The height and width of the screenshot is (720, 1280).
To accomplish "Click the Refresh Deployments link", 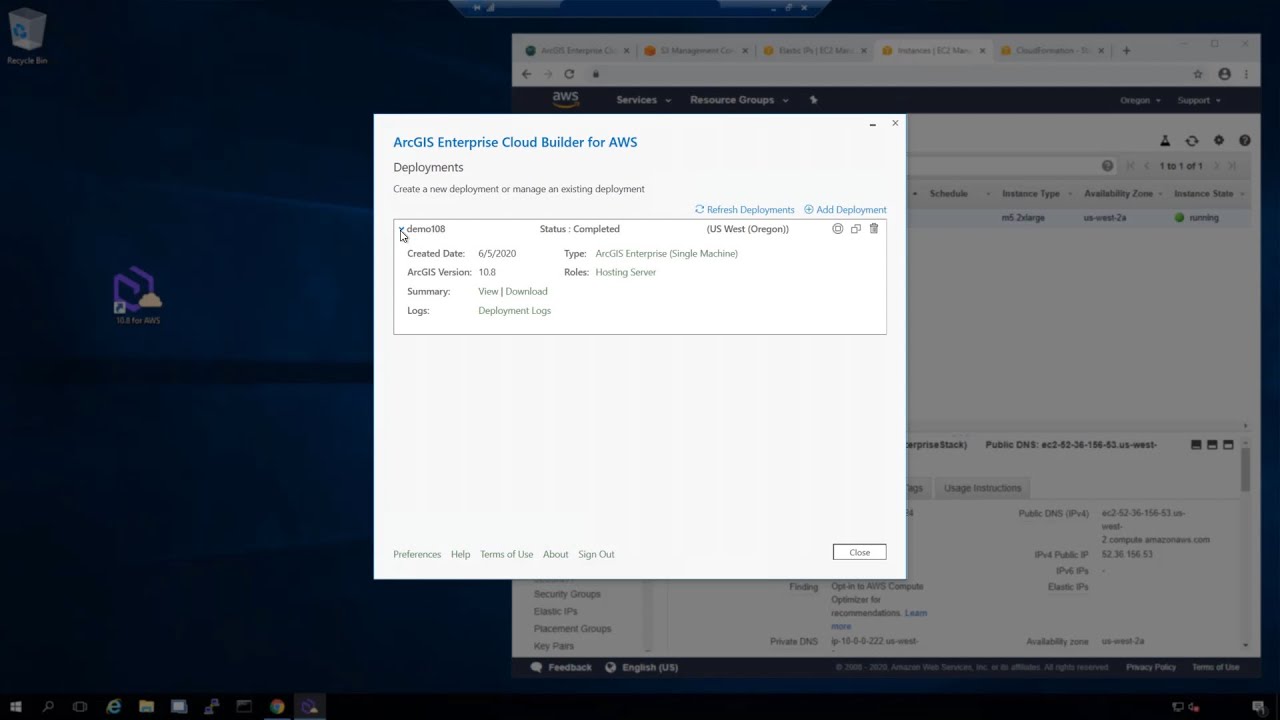I will tap(745, 210).
